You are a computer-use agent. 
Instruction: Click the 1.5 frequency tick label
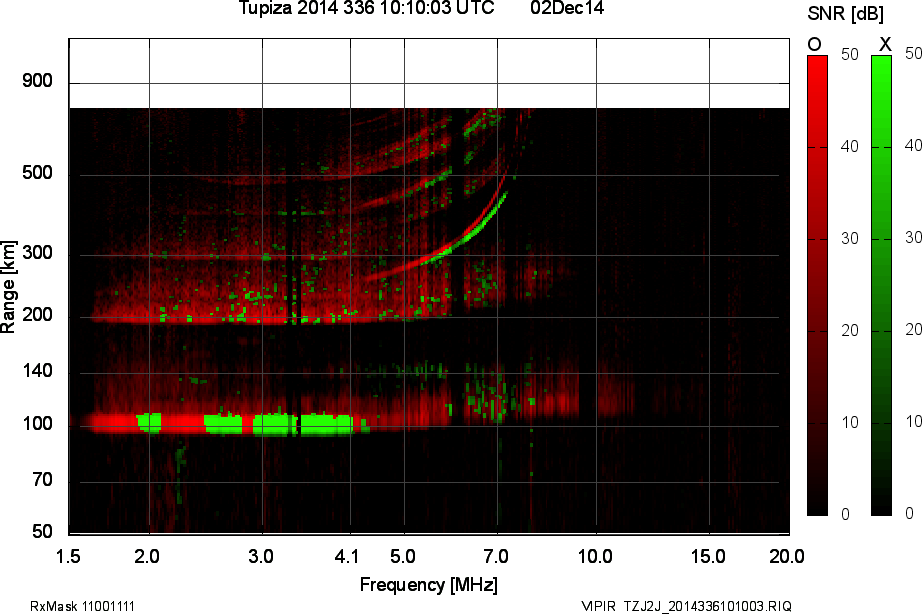[69, 554]
